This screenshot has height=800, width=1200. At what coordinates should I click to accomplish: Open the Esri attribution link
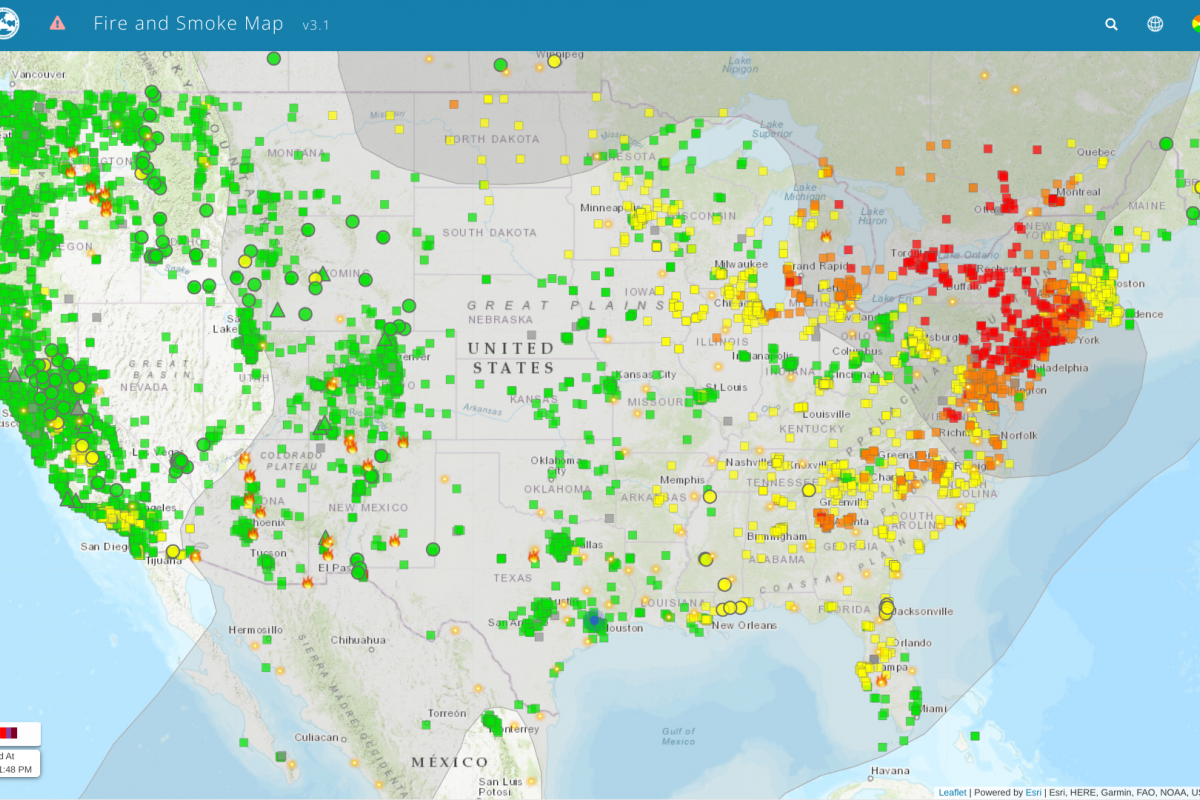click(x=1033, y=792)
